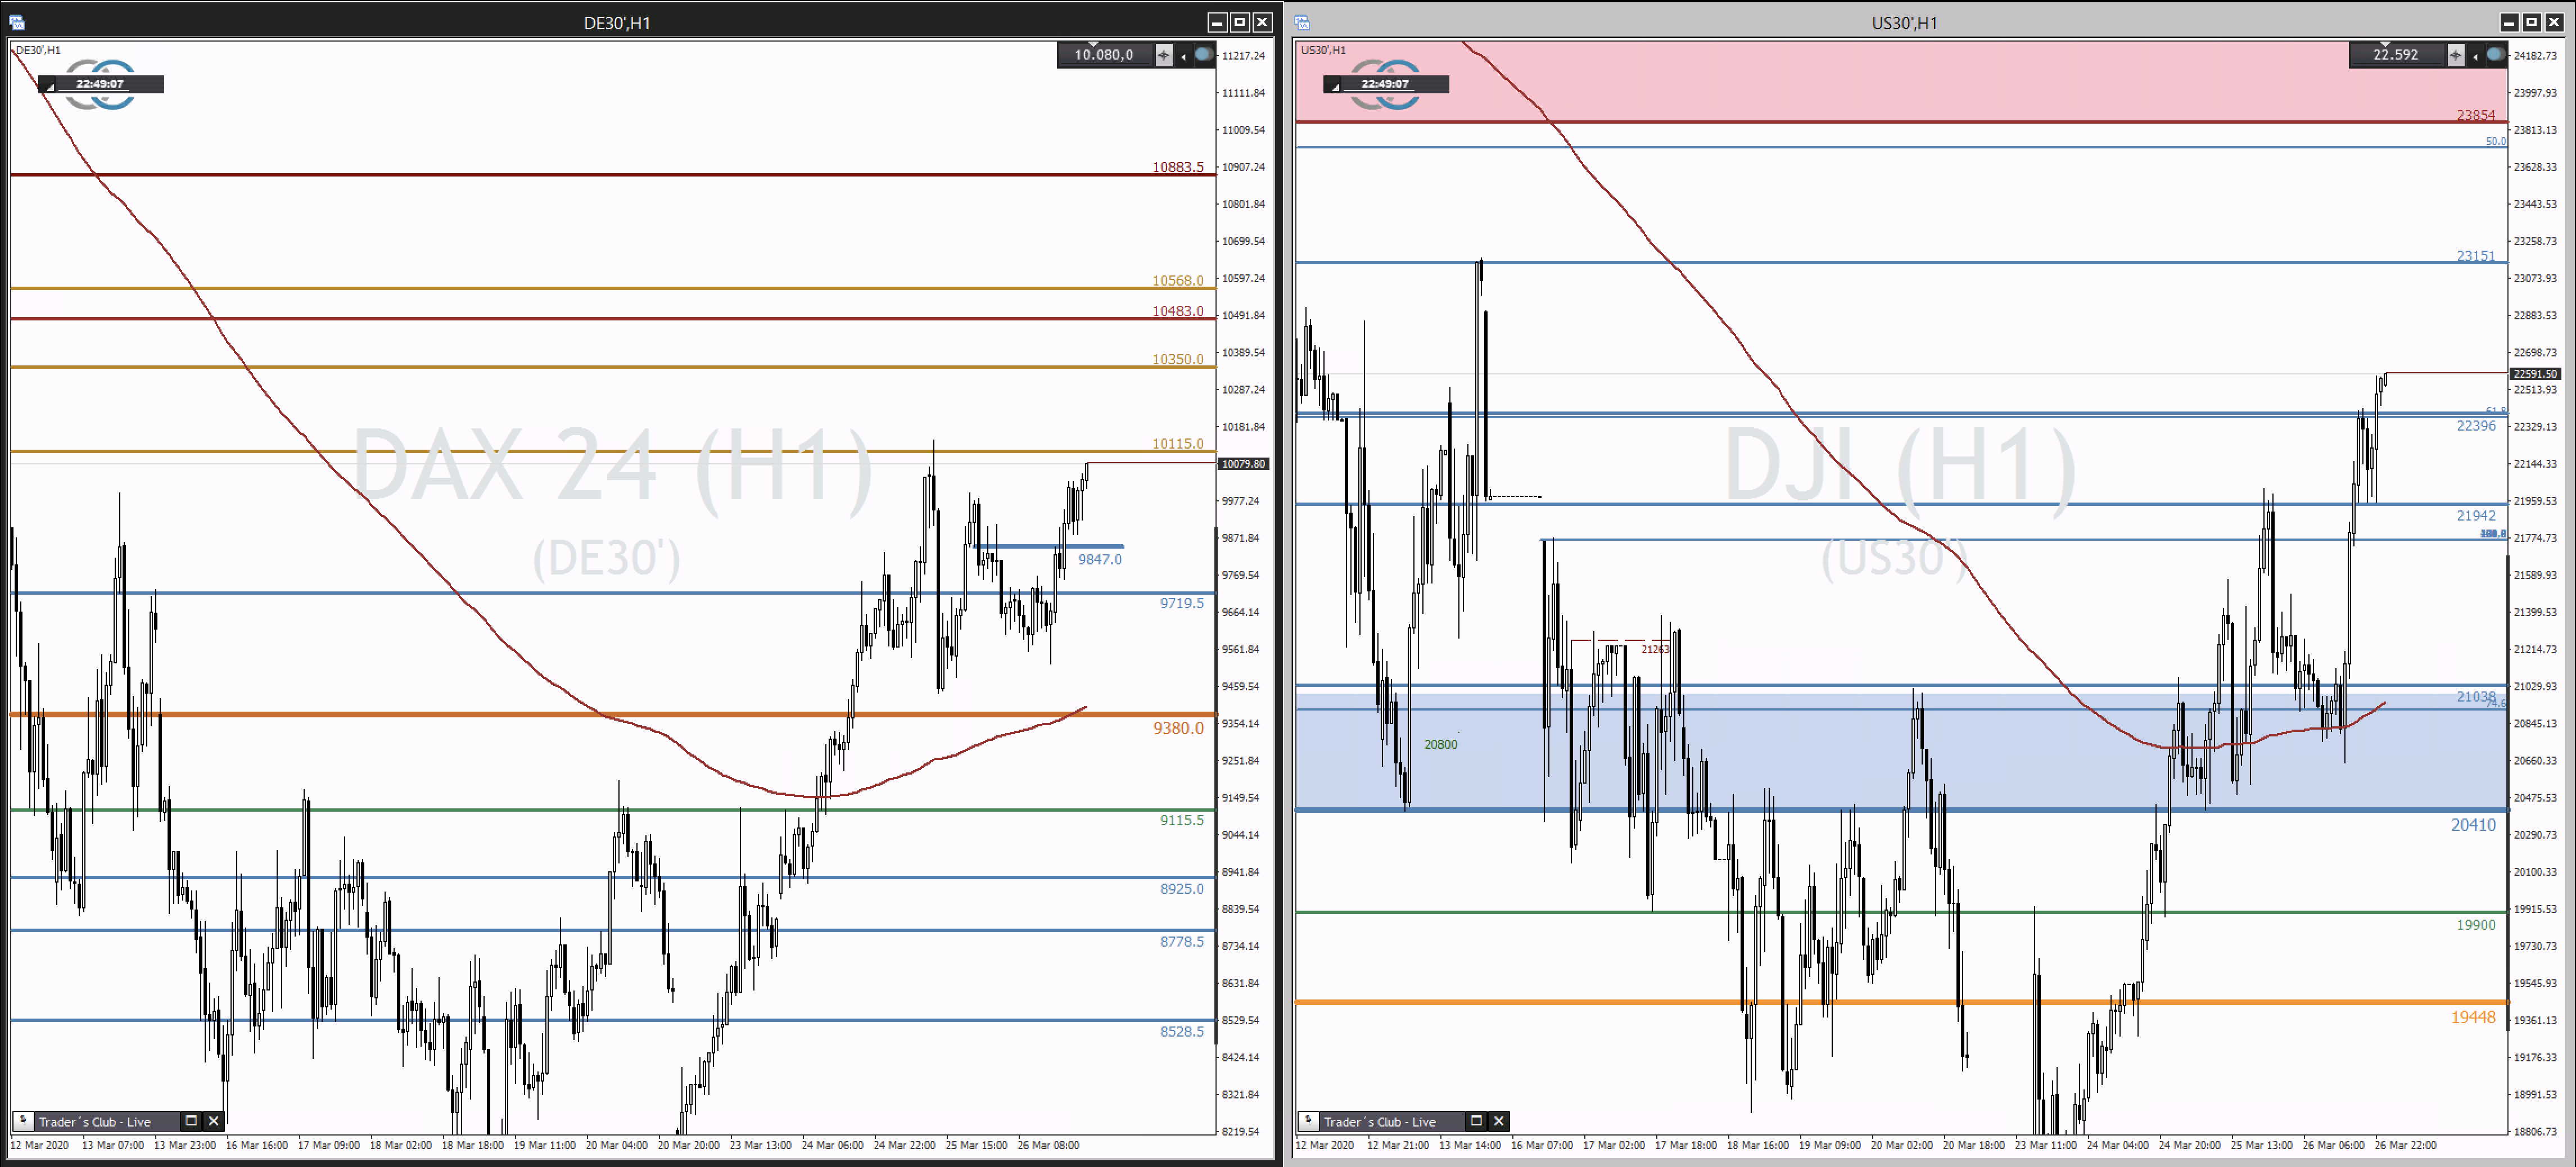
Task: Click the Trader's Club icon in US30 chart
Action: click(1308, 1121)
